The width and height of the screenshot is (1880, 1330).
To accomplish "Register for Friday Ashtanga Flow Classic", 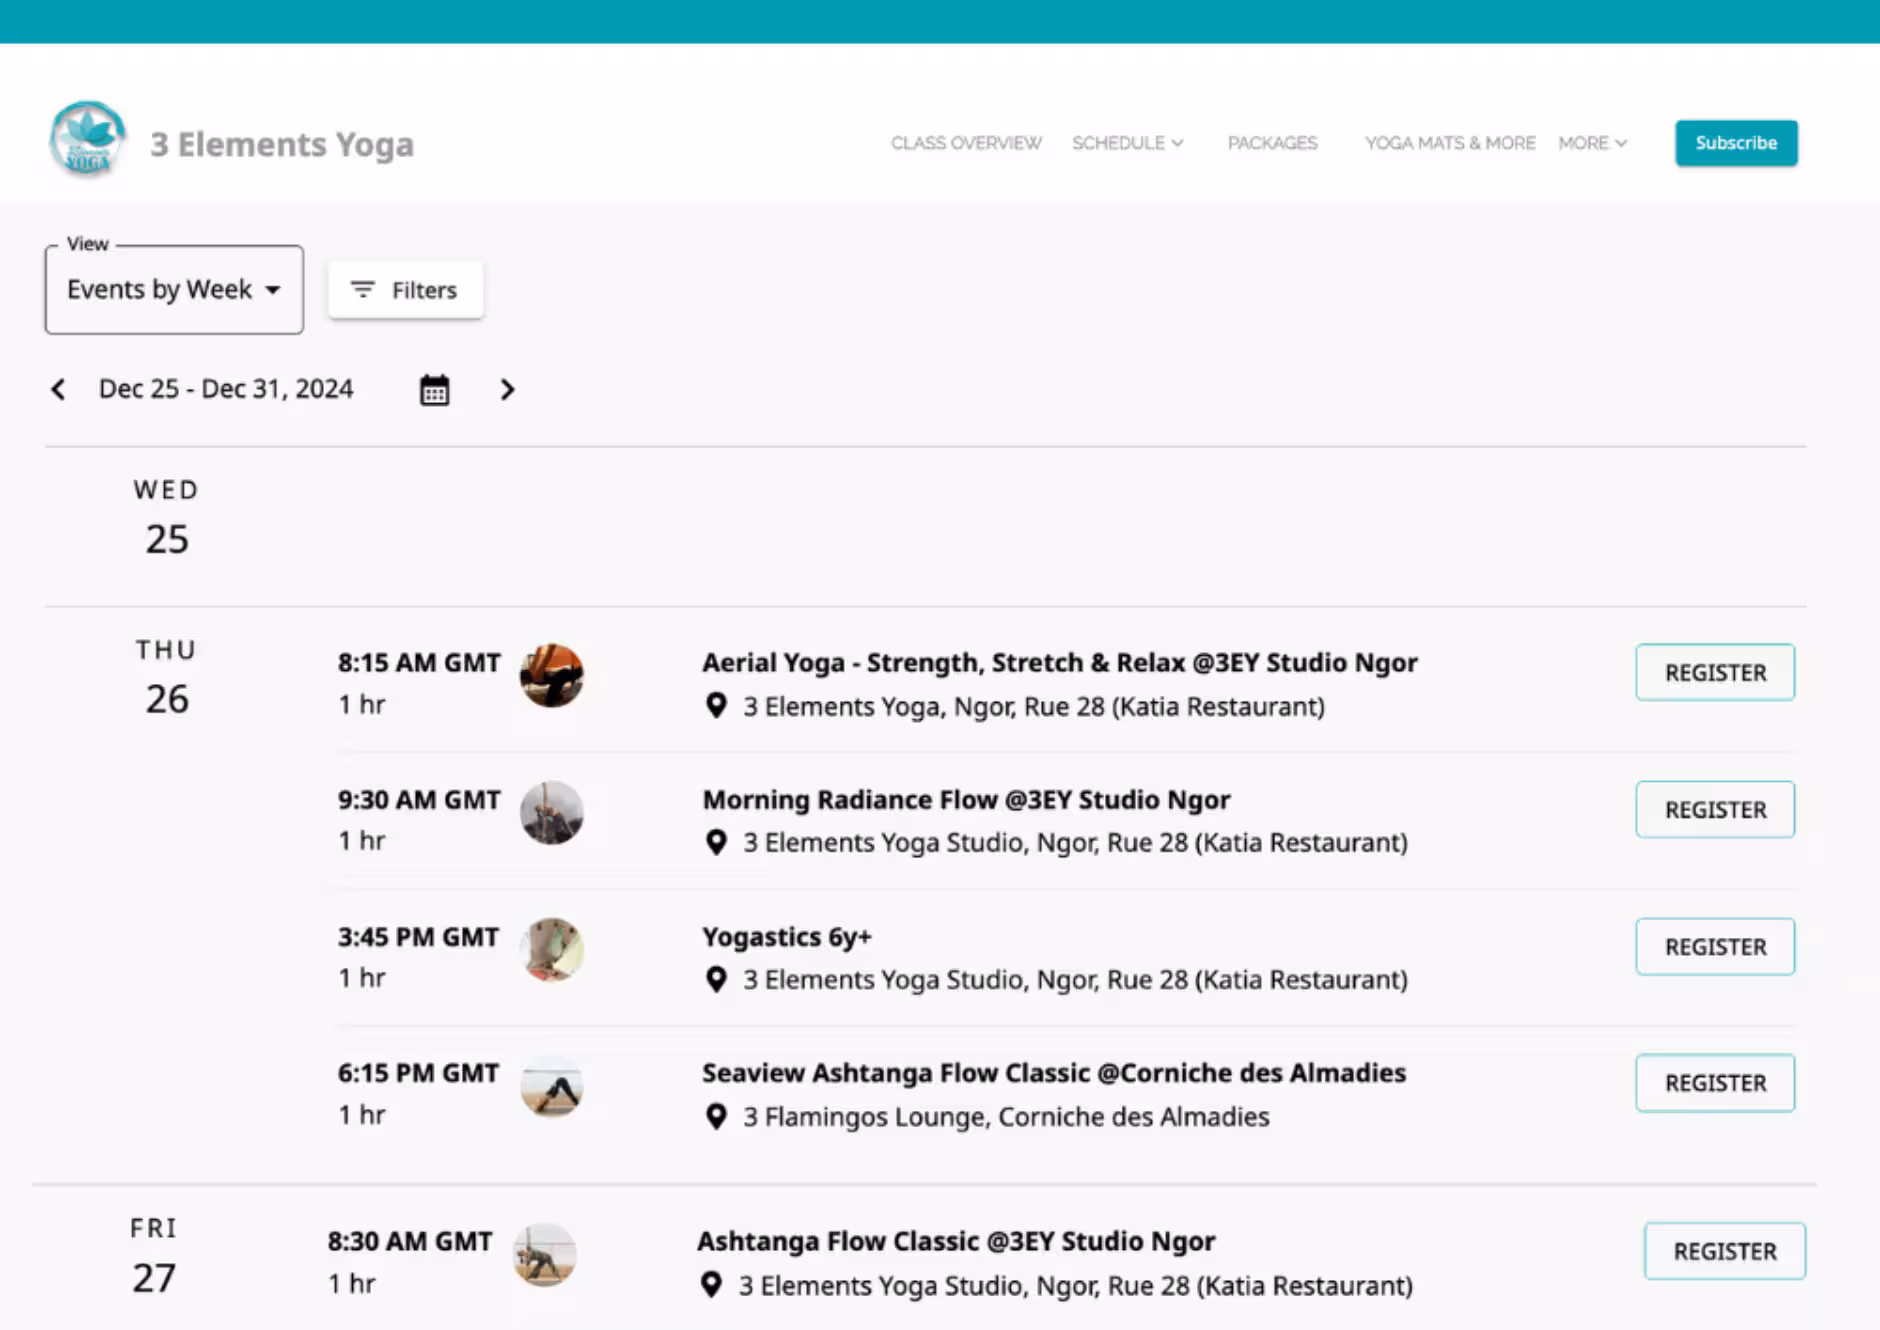I will (x=1725, y=1251).
